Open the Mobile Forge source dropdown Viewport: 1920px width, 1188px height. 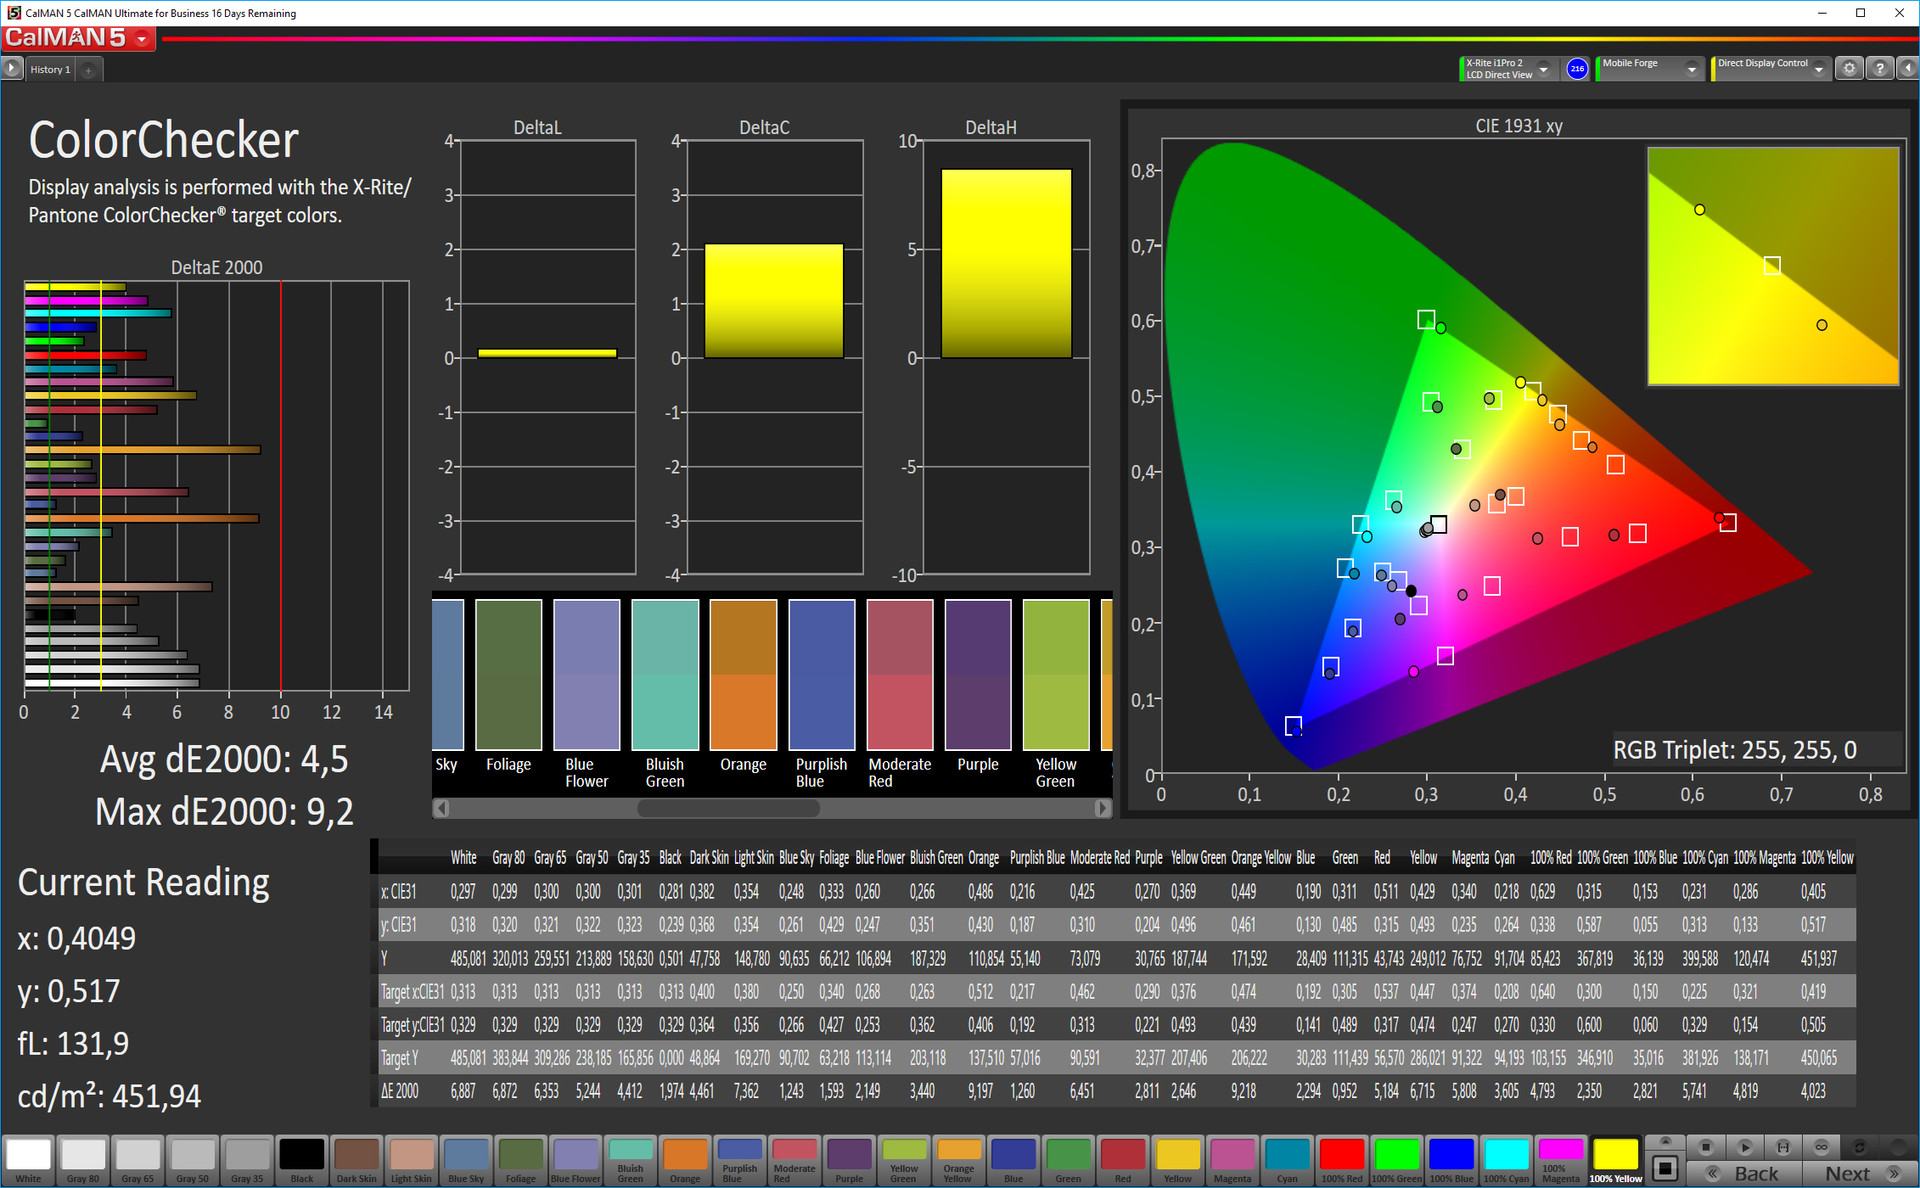pyautogui.click(x=1692, y=69)
